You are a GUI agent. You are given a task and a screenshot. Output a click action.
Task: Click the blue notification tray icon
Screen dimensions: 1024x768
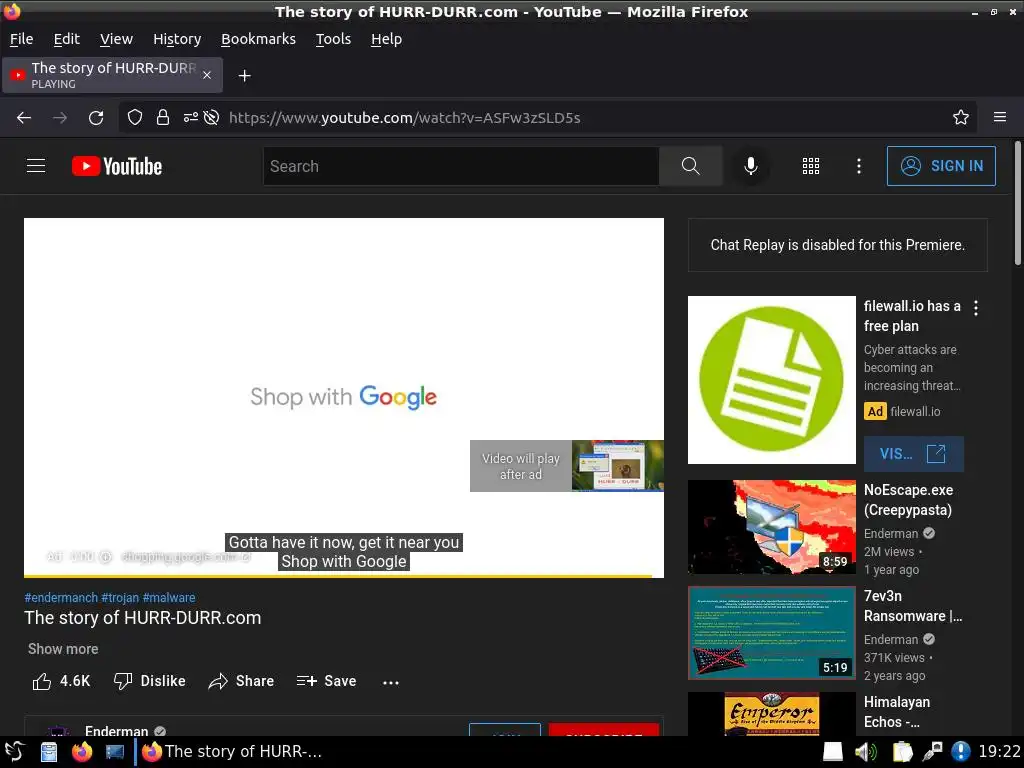click(x=961, y=752)
